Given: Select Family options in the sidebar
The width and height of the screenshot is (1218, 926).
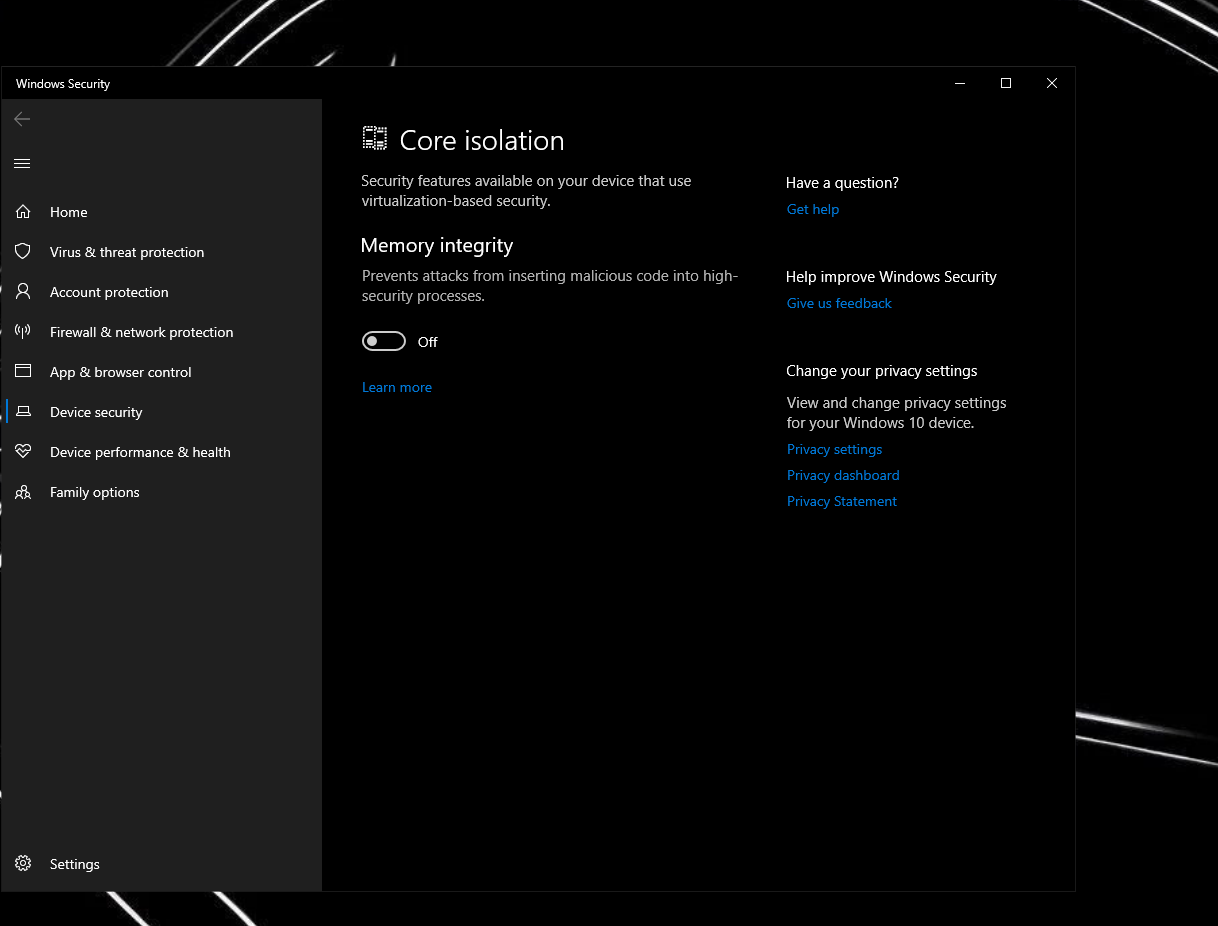Looking at the screenshot, I should [x=162, y=492].
